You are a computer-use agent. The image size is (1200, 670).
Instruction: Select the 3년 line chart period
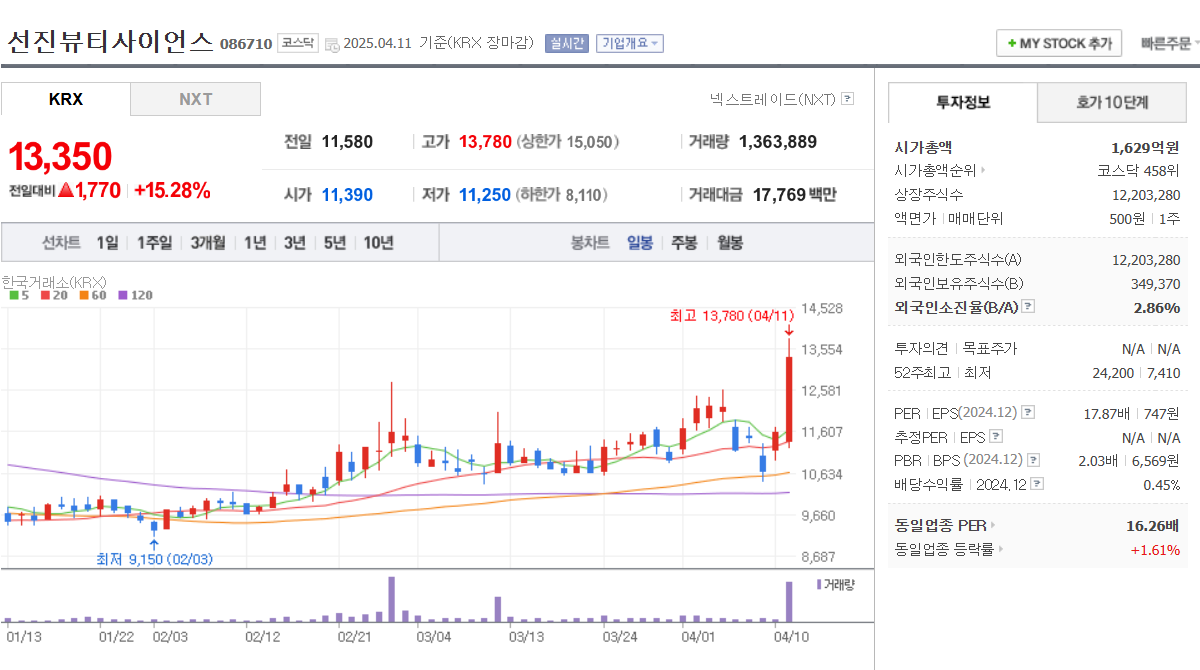[x=294, y=242]
